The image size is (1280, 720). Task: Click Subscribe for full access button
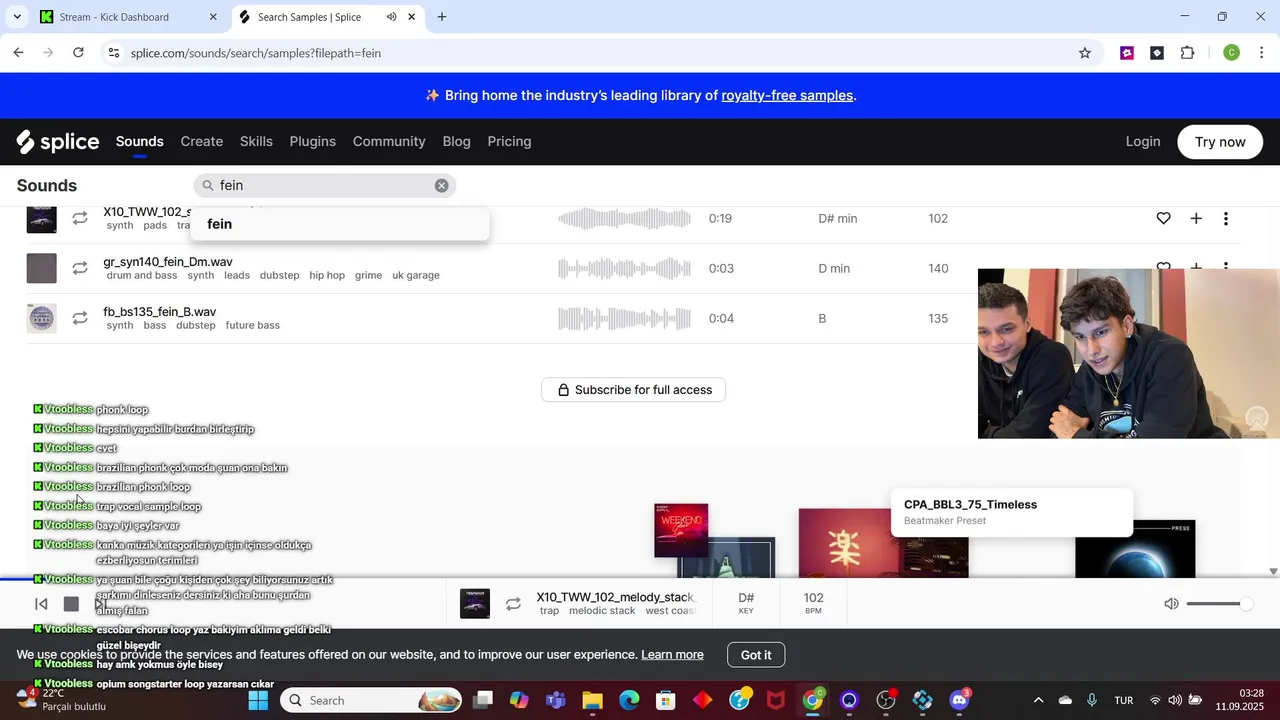pos(633,390)
